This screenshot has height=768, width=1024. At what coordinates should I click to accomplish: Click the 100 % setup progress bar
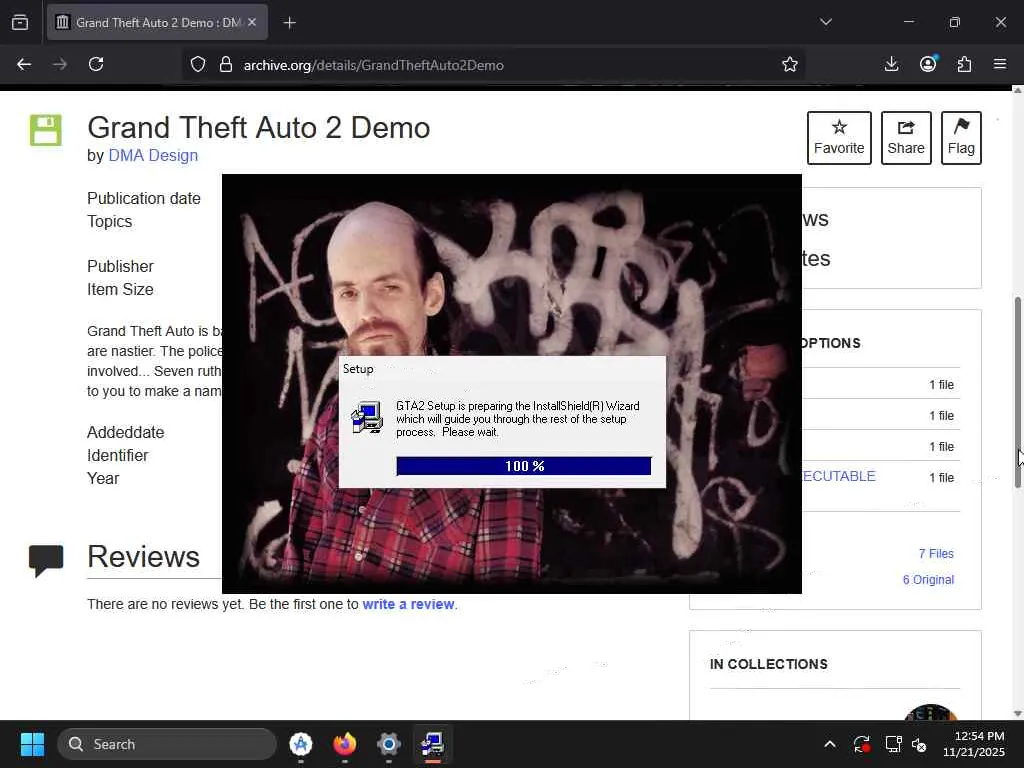(524, 466)
